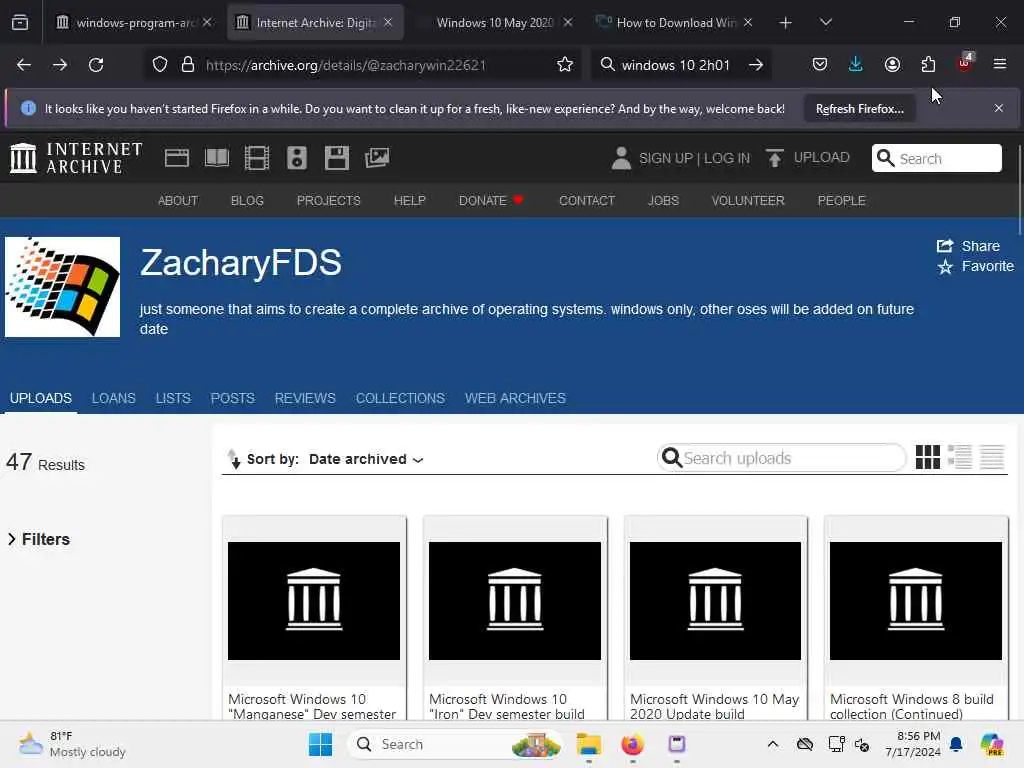Switch to the windows-program-arc tab
1024x768 pixels.
coord(133,23)
